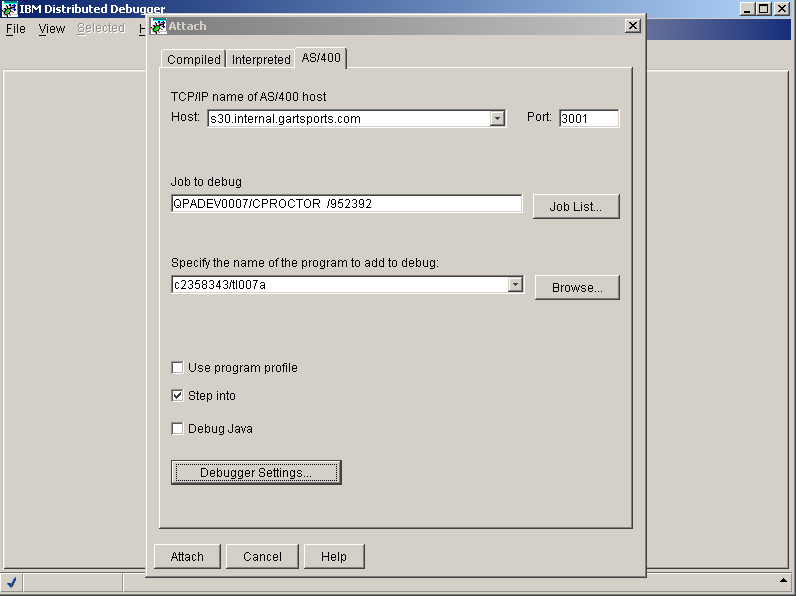
Task: Click the Browse... button
Action: [577, 287]
